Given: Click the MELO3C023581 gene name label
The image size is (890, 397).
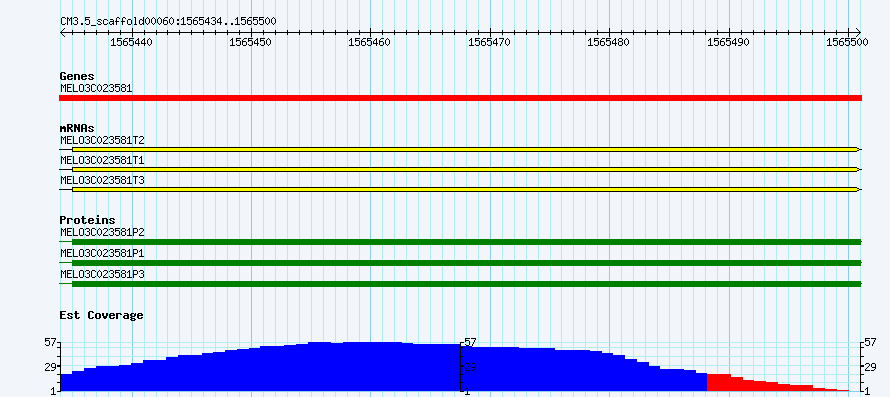Looking at the screenshot, I should pos(96,88).
